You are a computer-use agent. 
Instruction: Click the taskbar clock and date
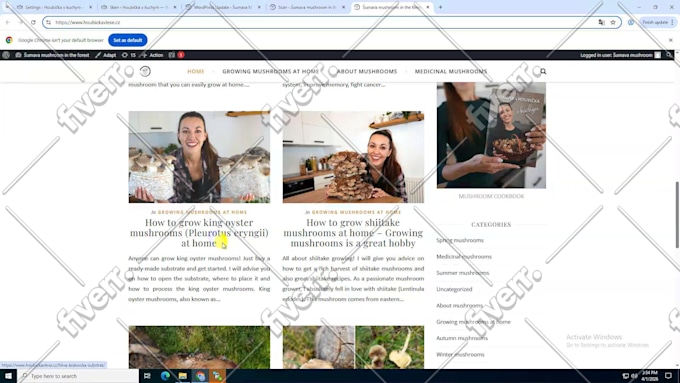[x=650, y=376]
